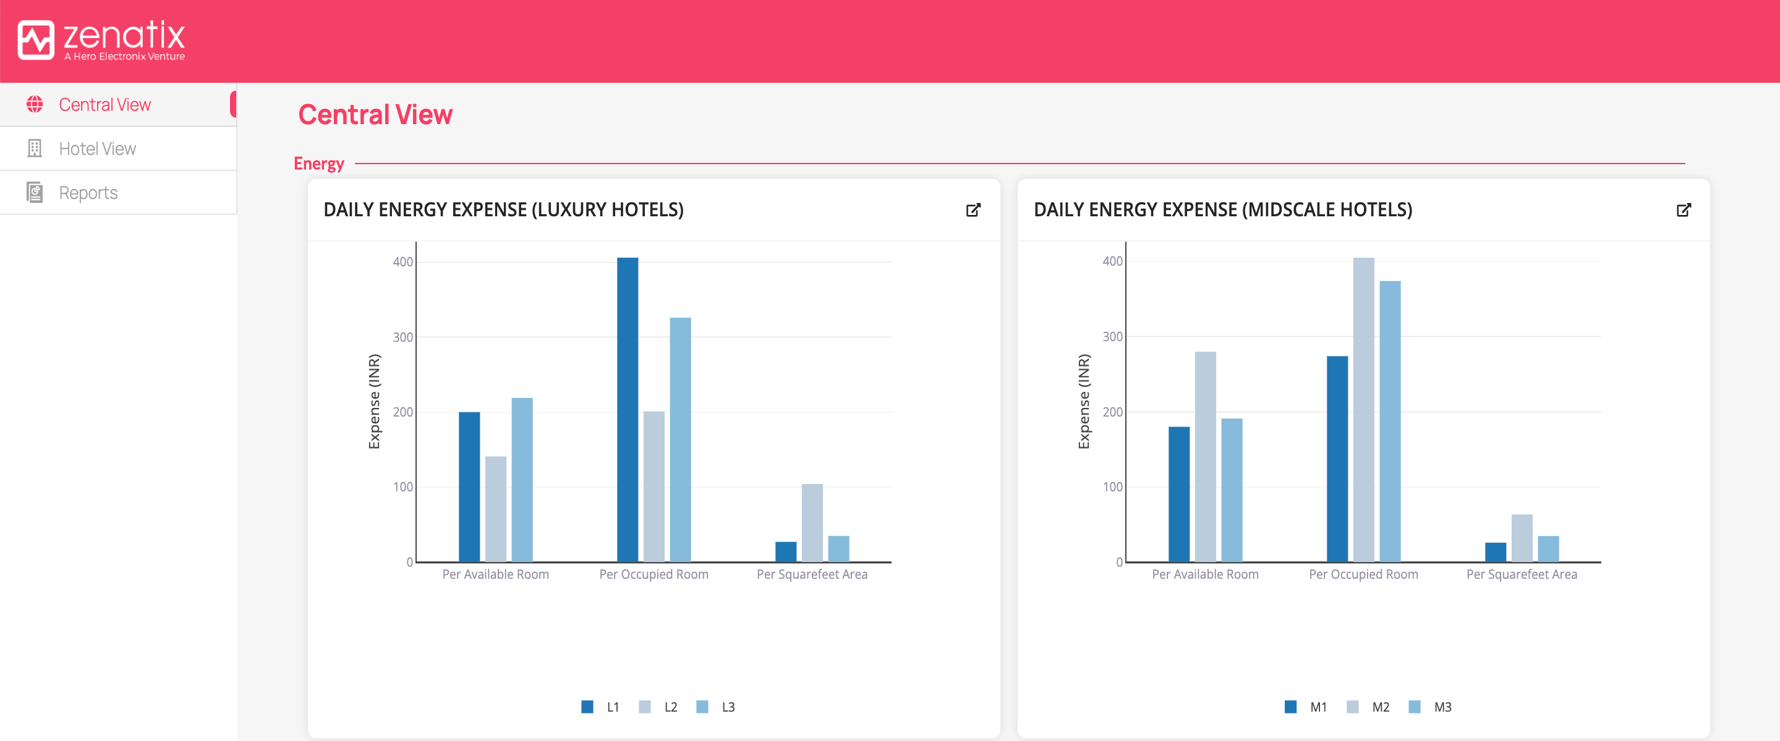Click luxury chart Per Available Room label
This screenshot has height=741, width=1780.
496,574
